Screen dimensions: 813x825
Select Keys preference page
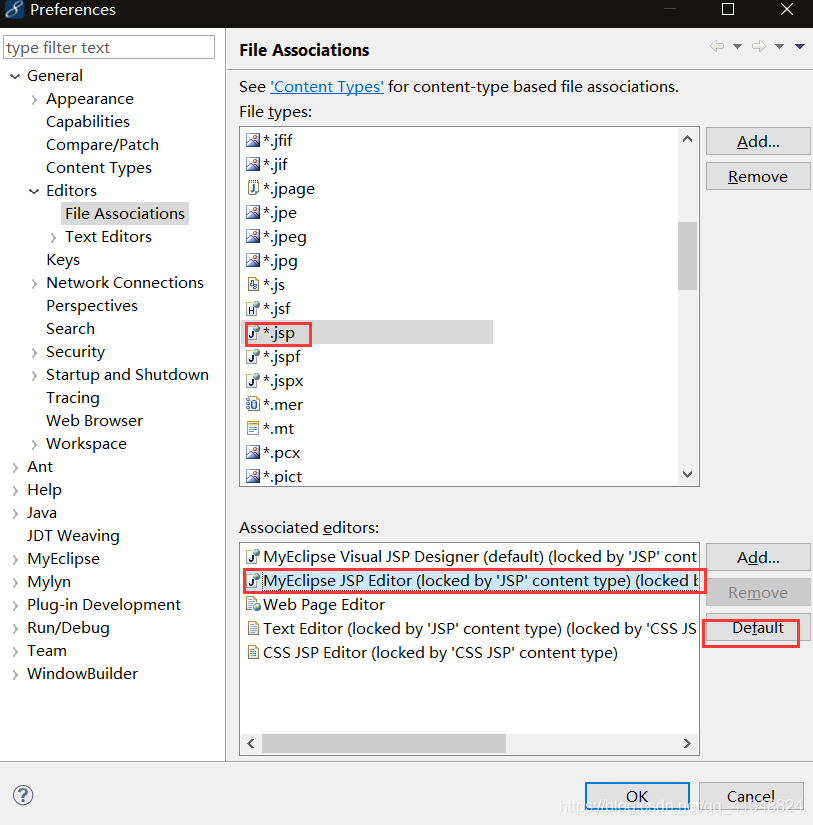click(63, 260)
